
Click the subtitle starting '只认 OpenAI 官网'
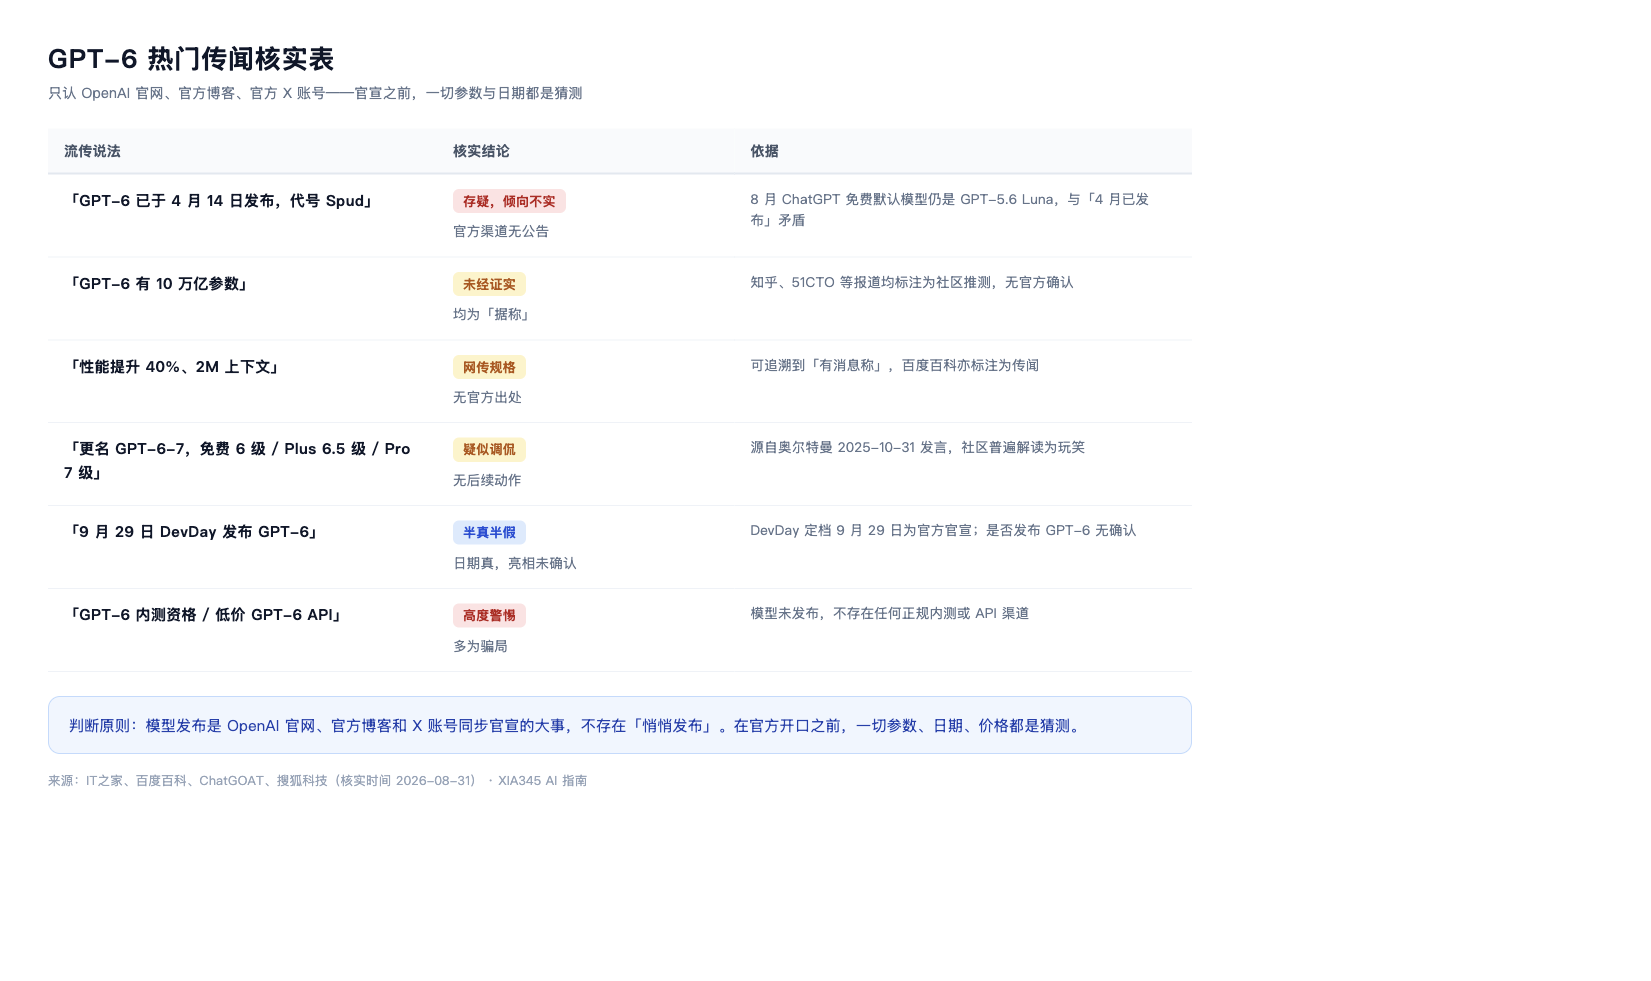pyautogui.click(x=315, y=93)
